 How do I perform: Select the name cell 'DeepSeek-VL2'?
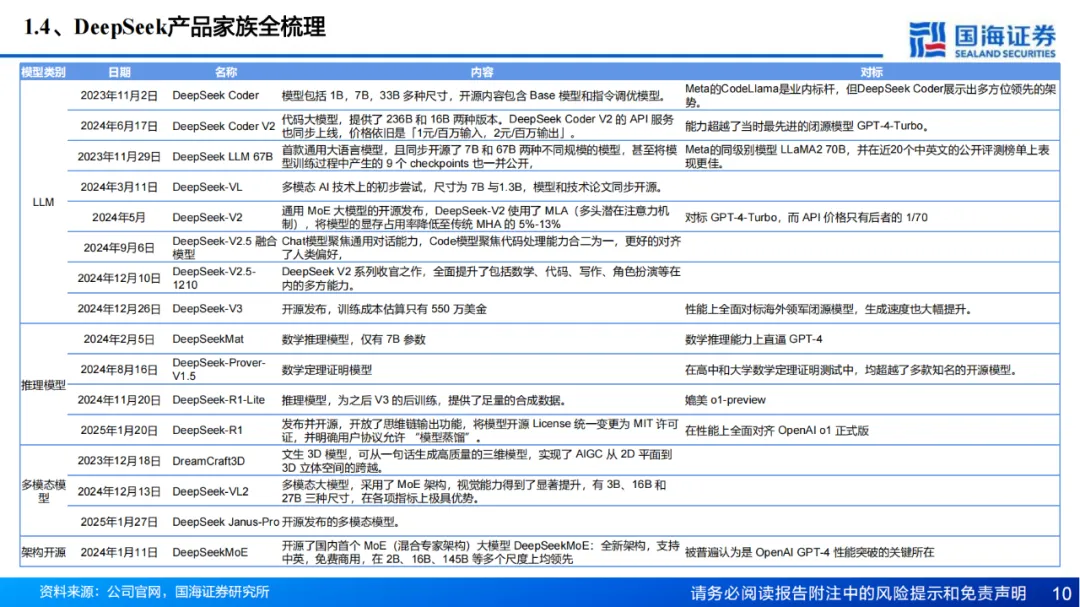(x=210, y=491)
